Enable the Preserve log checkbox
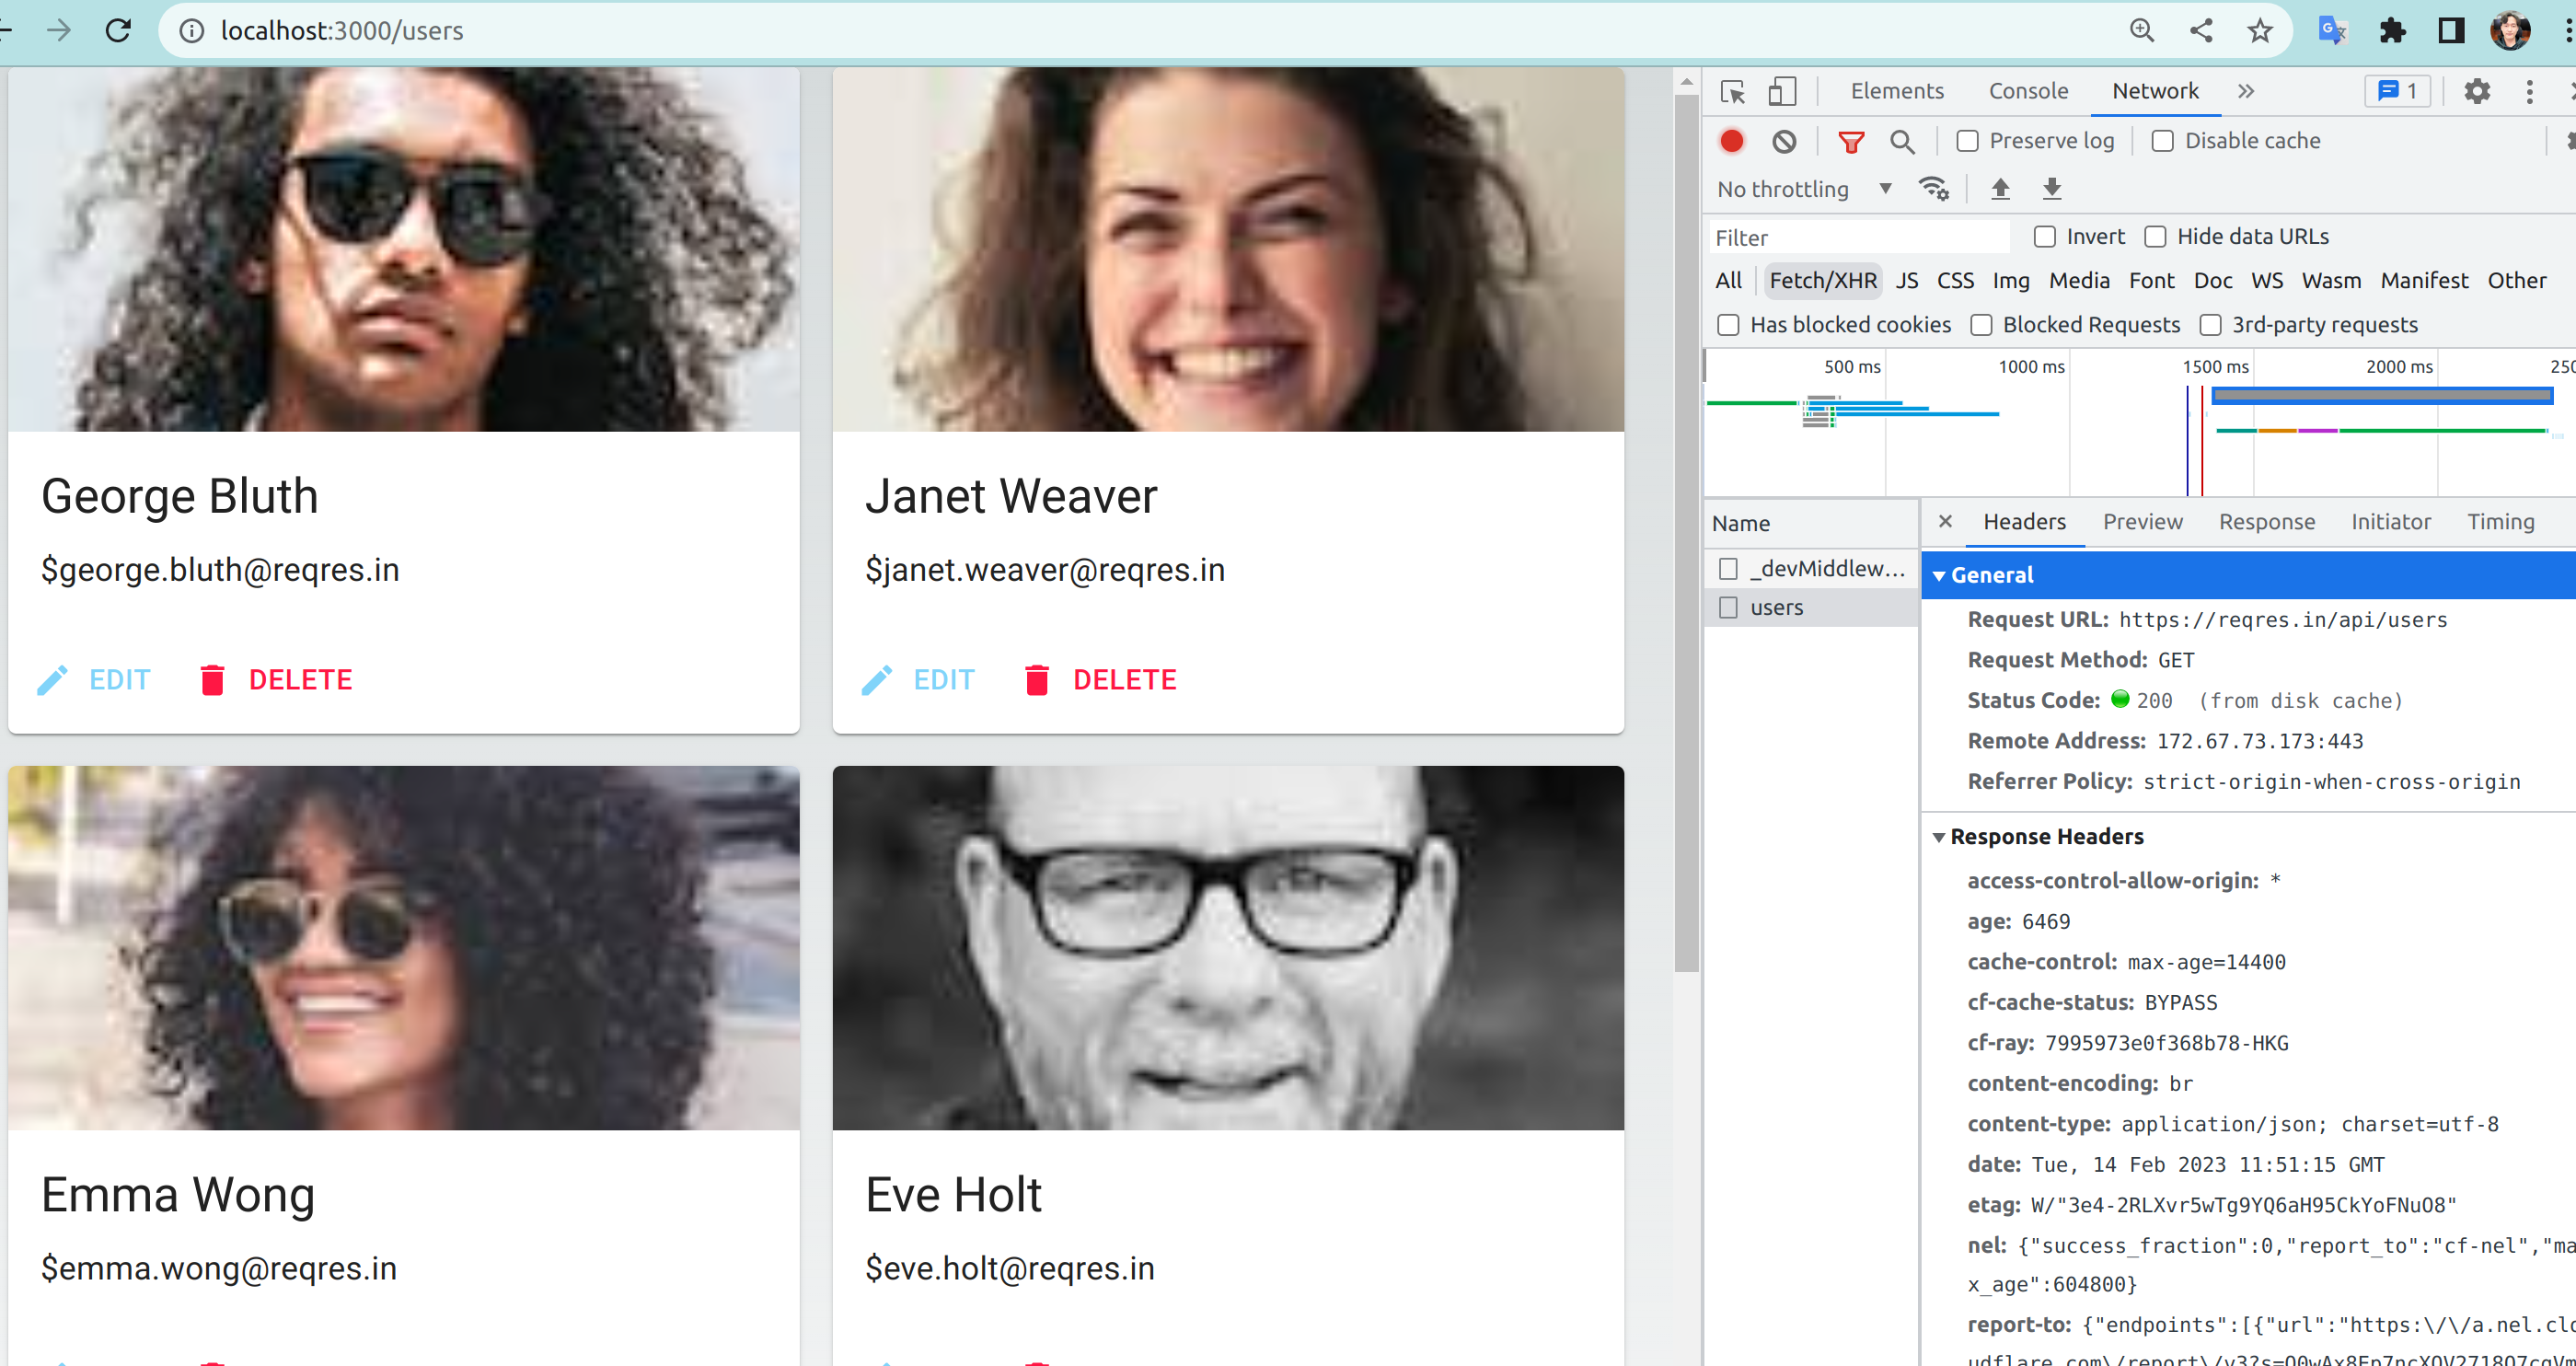This screenshot has width=2576, height=1366. (x=1967, y=141)
